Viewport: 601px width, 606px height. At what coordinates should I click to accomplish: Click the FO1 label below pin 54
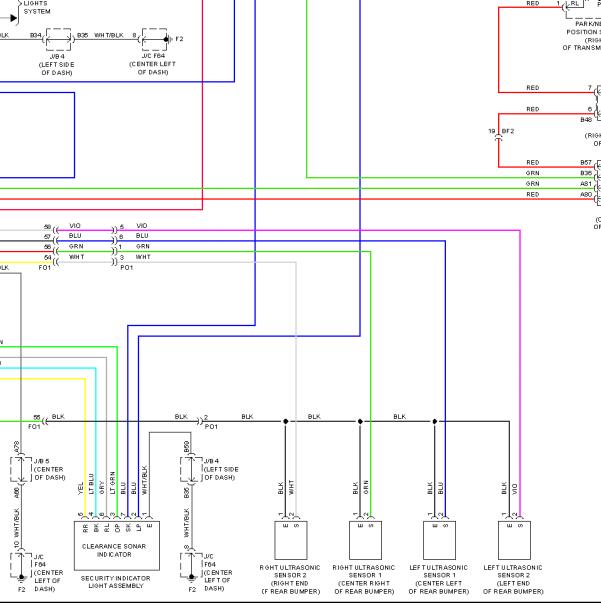pos(45,267)
